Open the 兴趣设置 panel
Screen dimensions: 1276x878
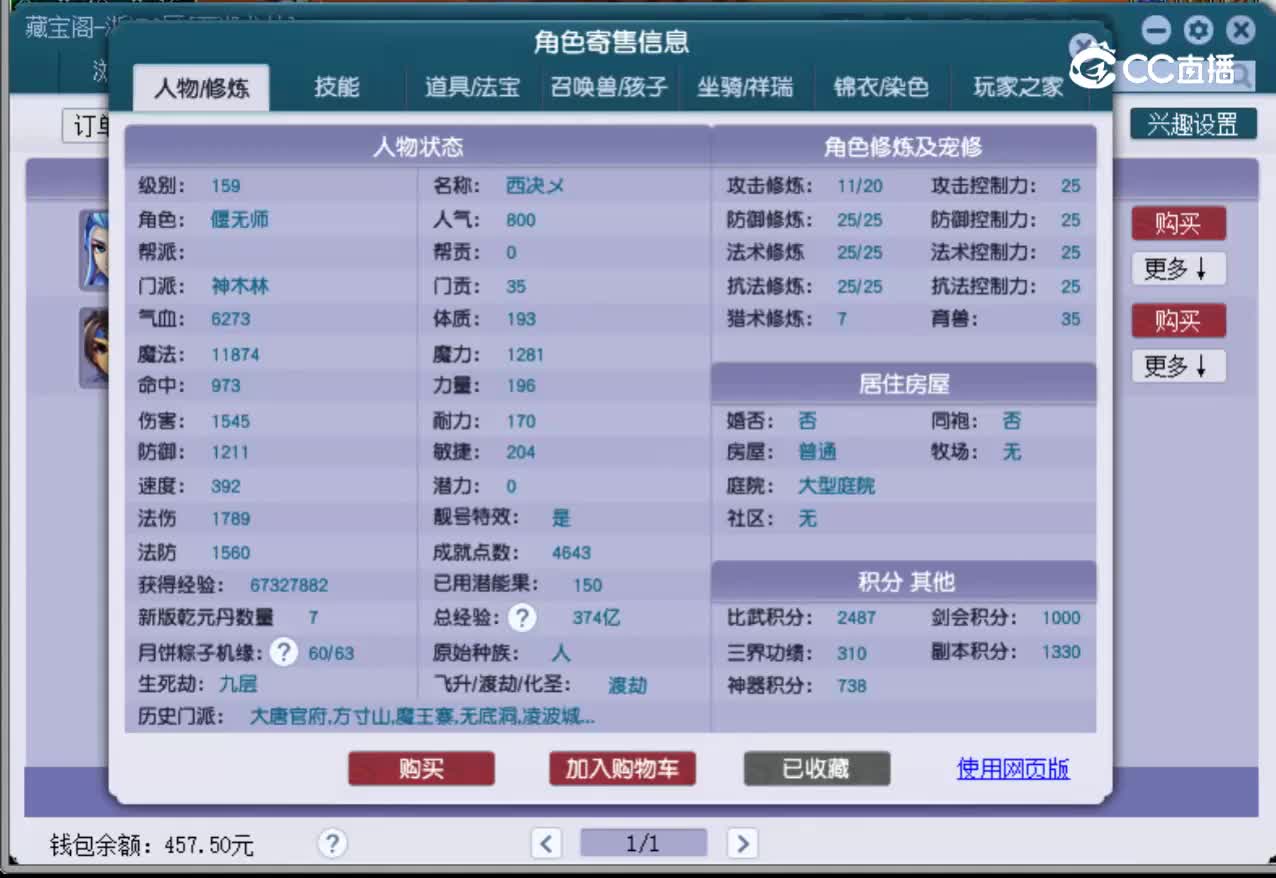coord(1193,125)
